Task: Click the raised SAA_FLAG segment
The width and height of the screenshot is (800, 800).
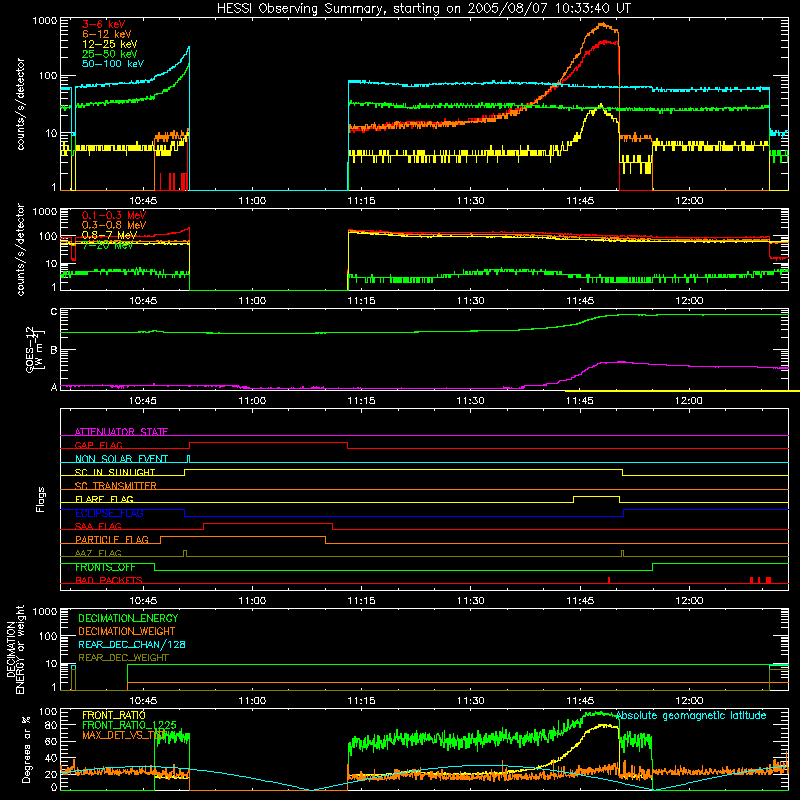Action: click(268, 523)
